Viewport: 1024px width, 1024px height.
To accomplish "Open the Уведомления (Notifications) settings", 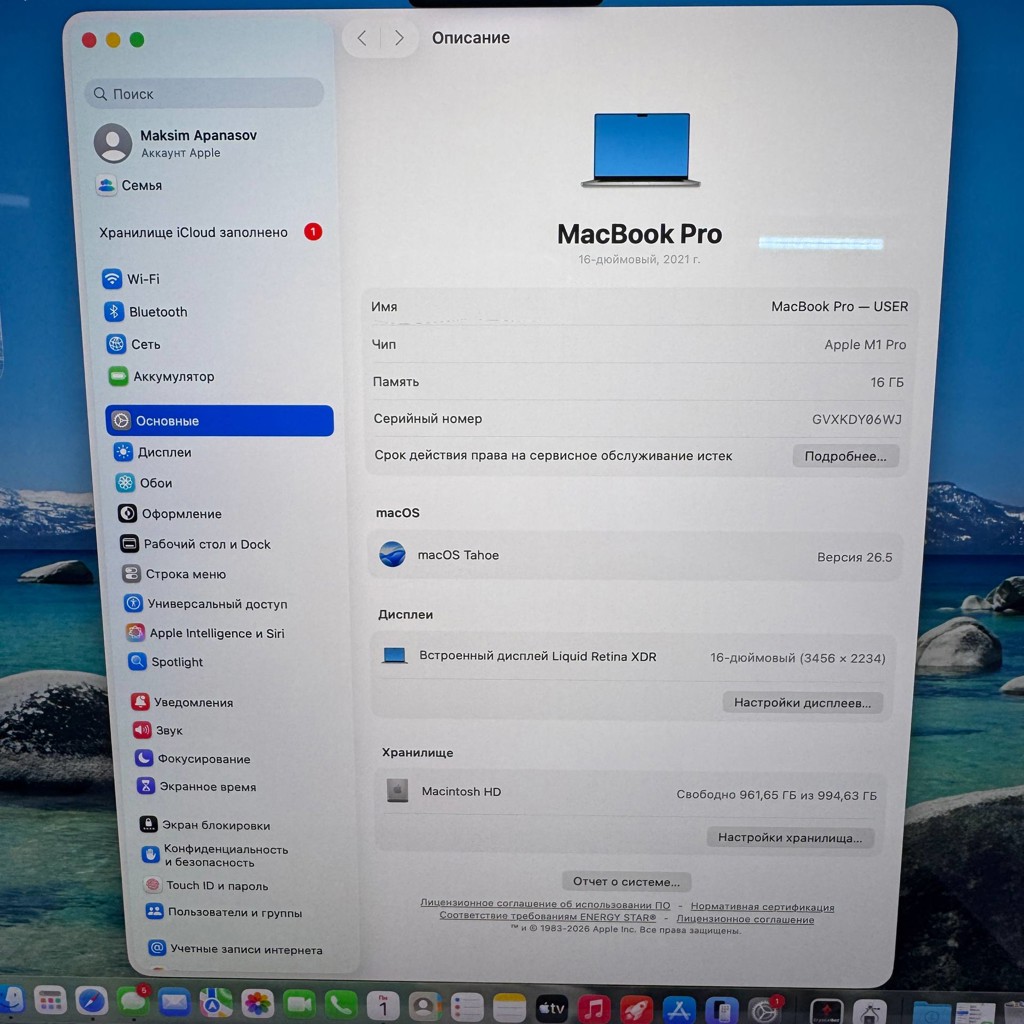I will pyautogui.click(x=182, y=702).
